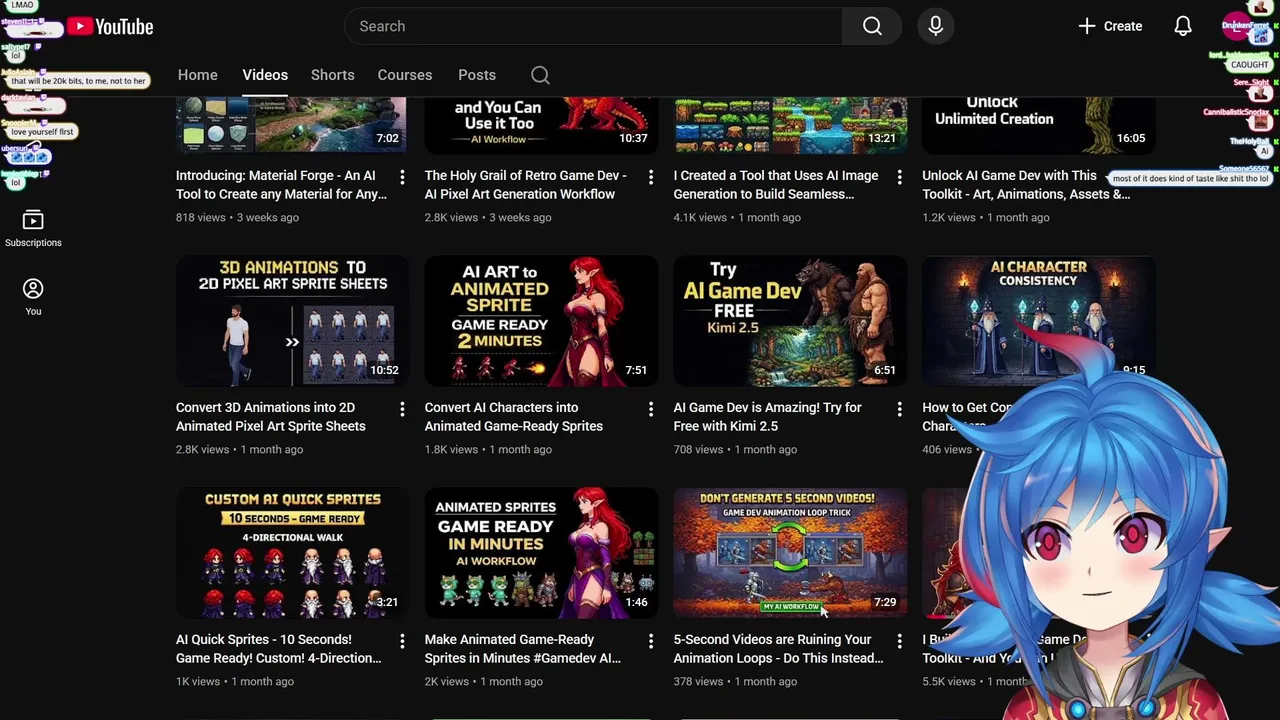Open the Material Forge video thumbnail
The width and height of the screenshot is (1280, 720).
click(x=292, y=125)
